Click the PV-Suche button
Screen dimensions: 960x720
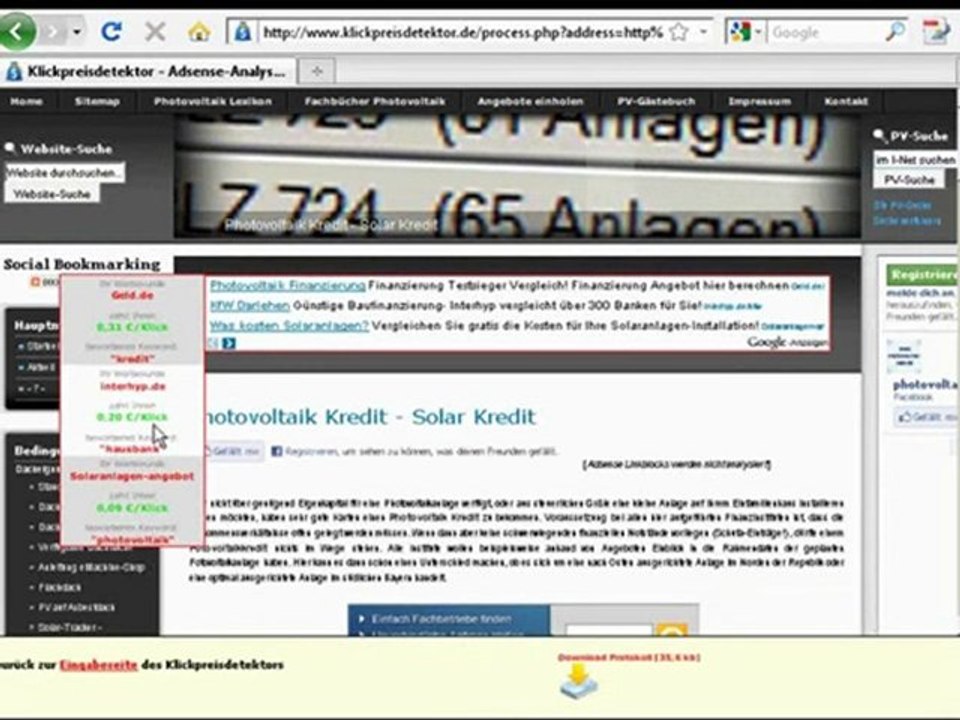click(x=909, y=179)
